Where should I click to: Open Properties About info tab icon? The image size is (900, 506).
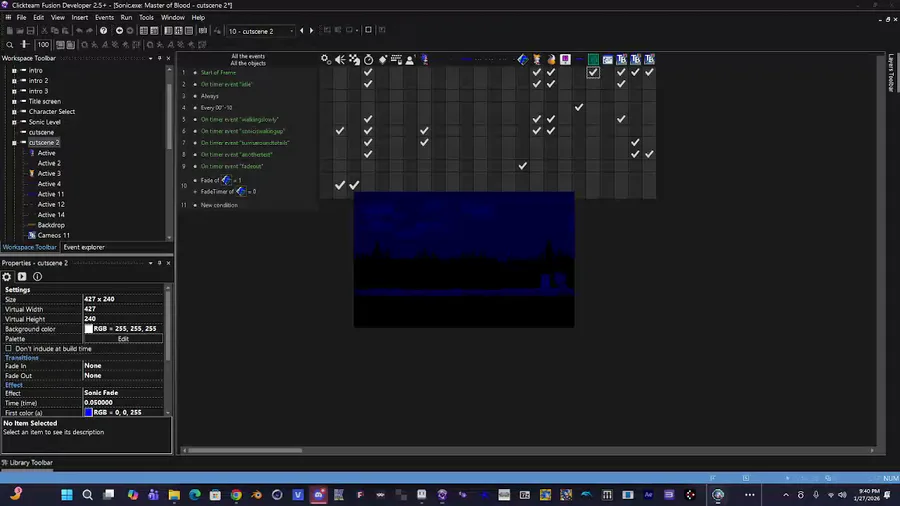[x=37, y=277]
